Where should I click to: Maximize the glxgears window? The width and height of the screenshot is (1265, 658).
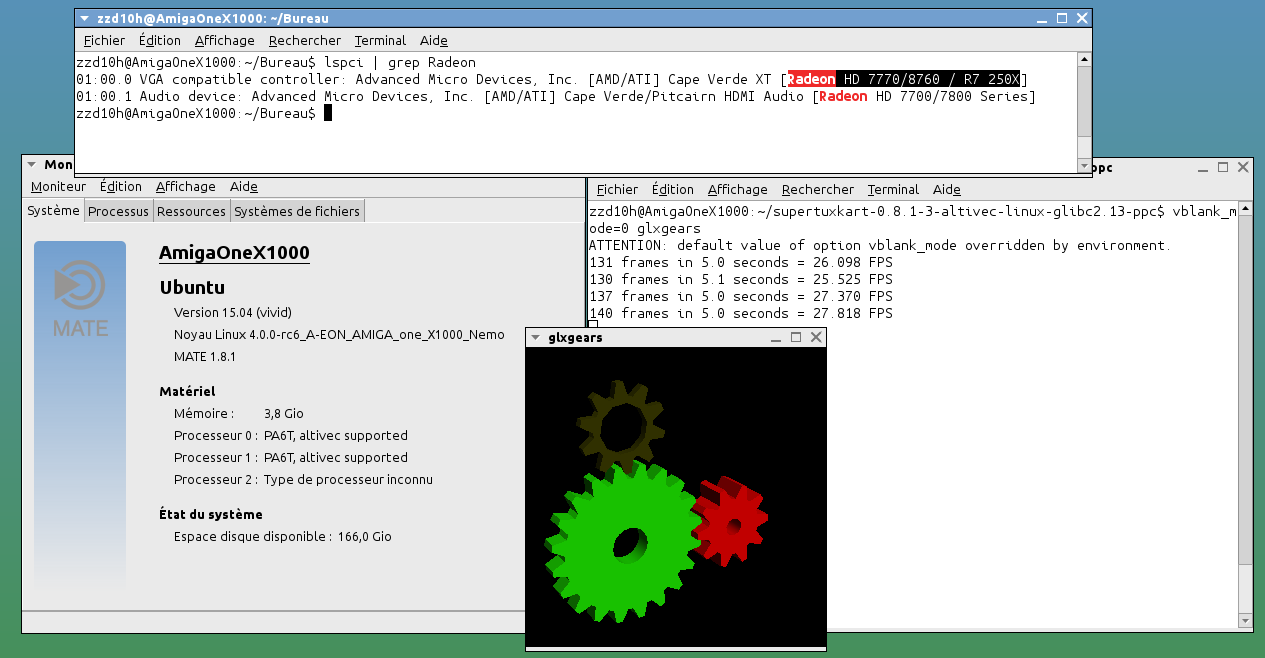[x=796, y=338]
